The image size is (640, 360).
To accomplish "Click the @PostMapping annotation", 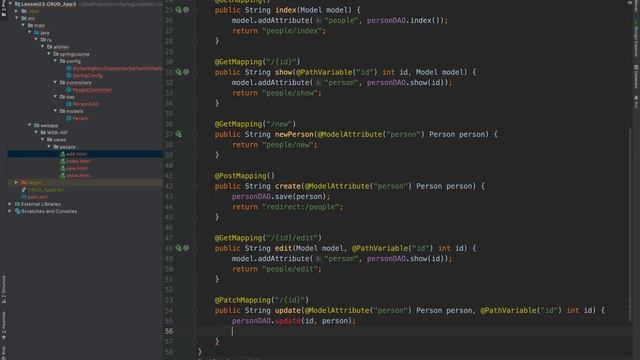I will (x=244, y=176).
